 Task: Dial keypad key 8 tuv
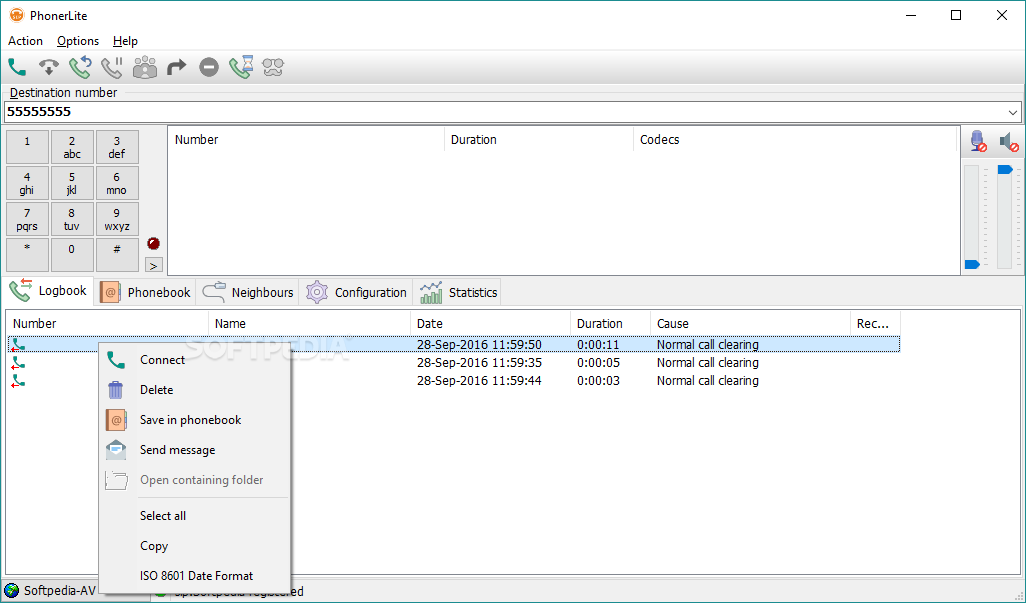(x=72, y=219)
